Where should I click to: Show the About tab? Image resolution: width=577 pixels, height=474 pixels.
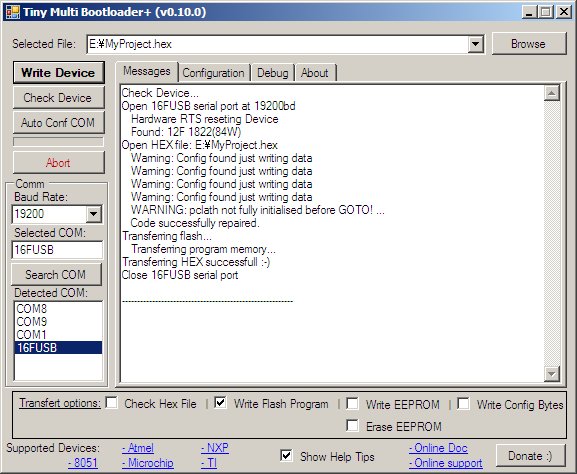pos(315,73)
